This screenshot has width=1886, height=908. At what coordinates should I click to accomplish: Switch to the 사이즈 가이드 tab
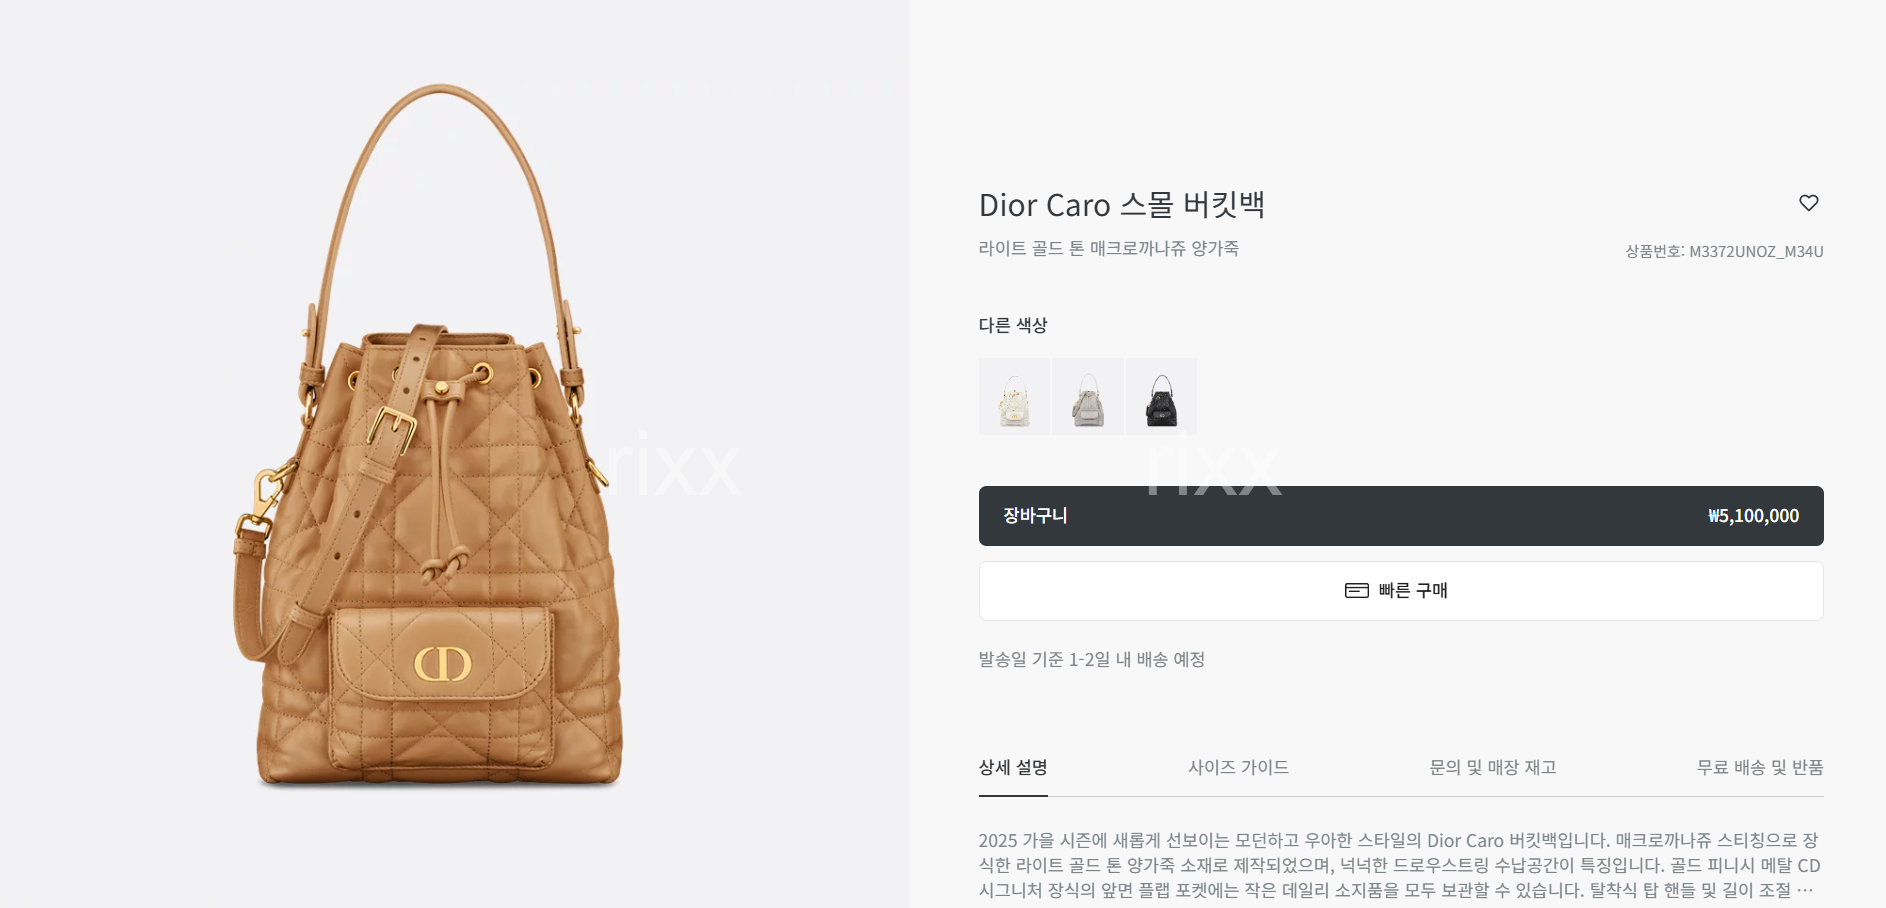click(x=1238, y=768)
